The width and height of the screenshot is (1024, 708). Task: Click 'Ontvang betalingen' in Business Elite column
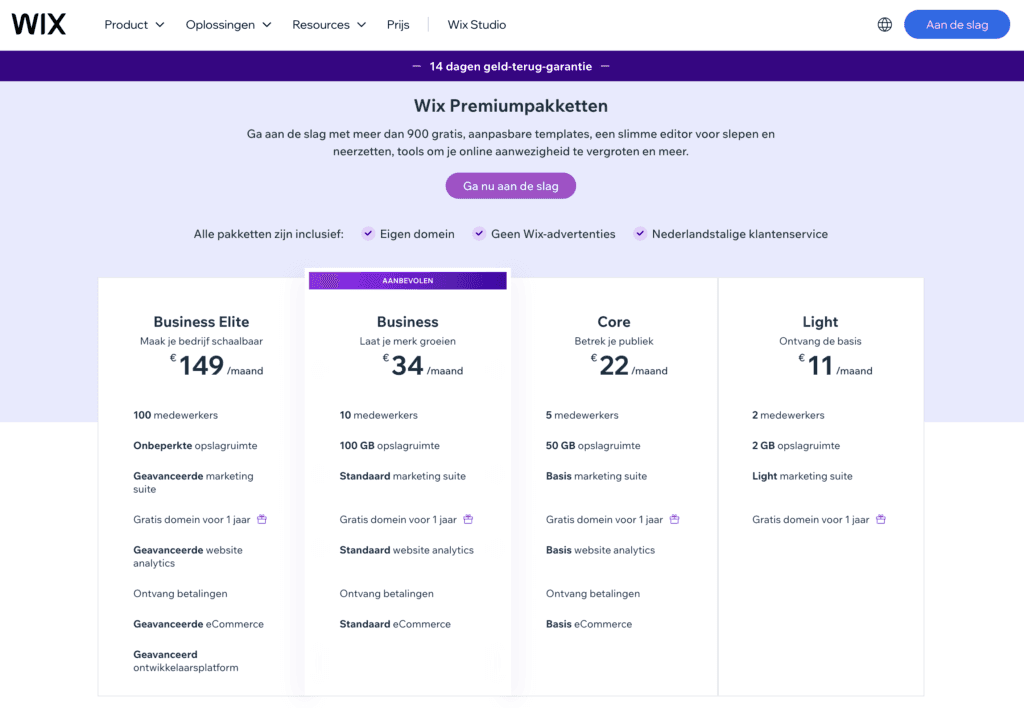[180, 594]
